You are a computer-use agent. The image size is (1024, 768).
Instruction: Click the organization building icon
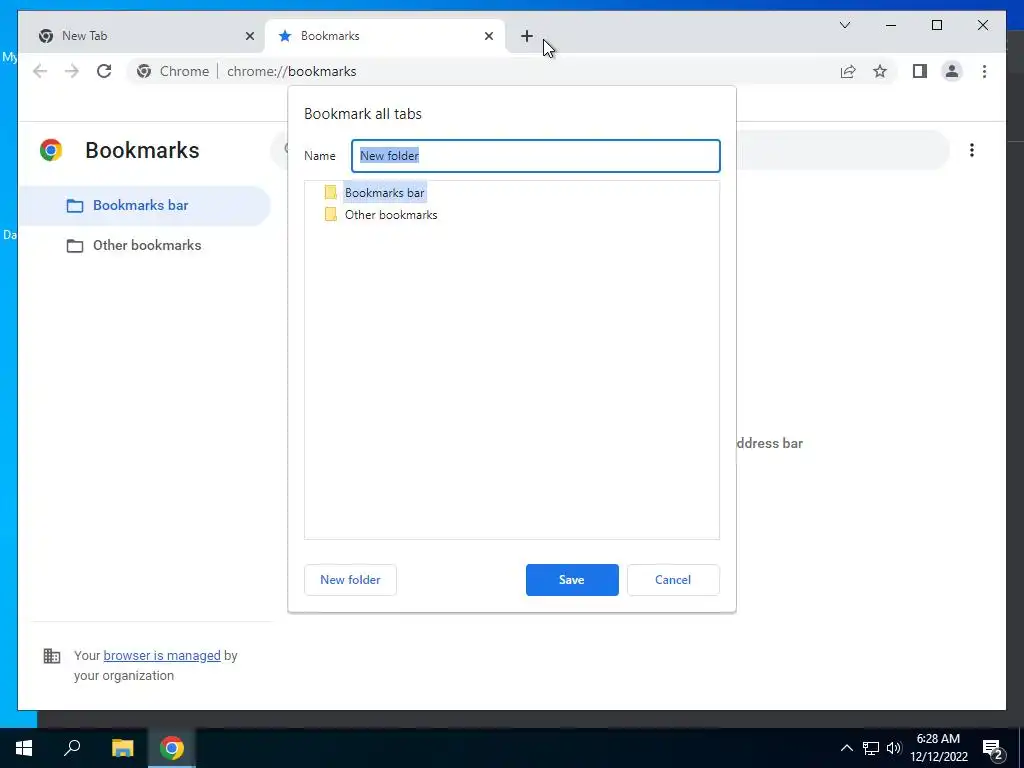(52, 656)
